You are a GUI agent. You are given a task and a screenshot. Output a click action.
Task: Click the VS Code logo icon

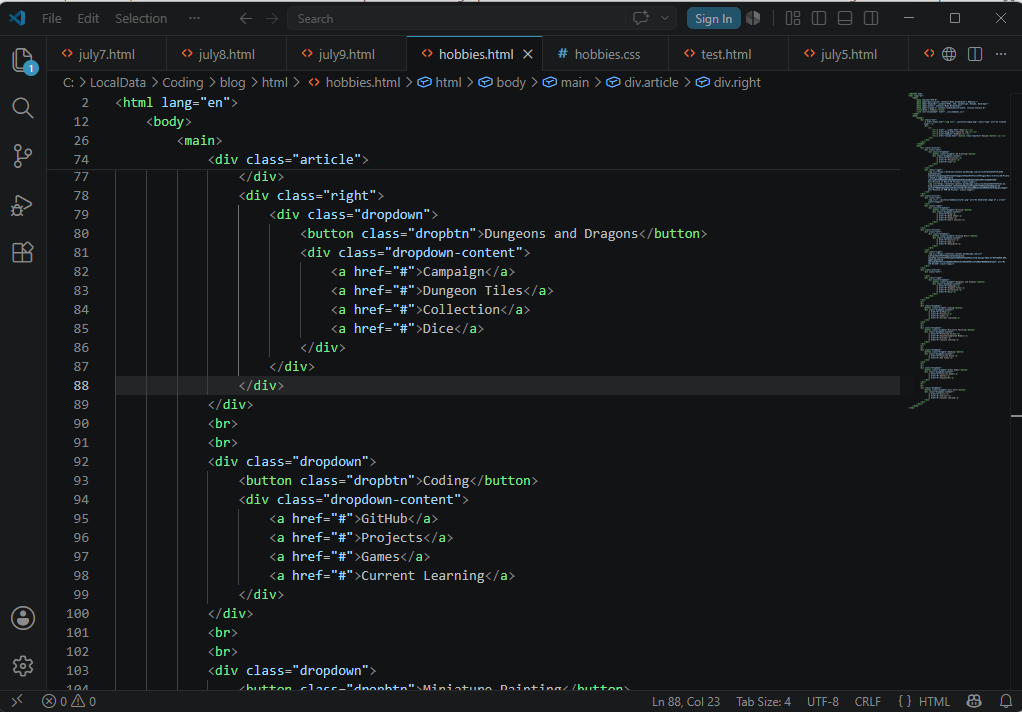click(x=16, y=18)
